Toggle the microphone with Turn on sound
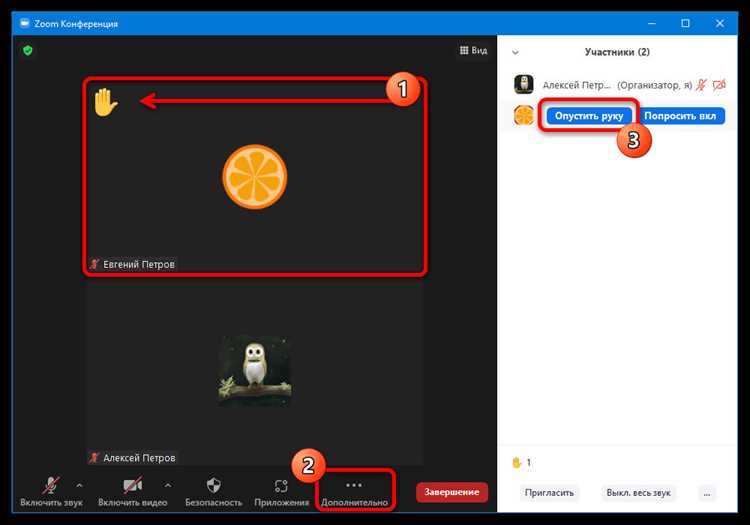This screenshot has height=525, width=750. click(x=51, y=492)
